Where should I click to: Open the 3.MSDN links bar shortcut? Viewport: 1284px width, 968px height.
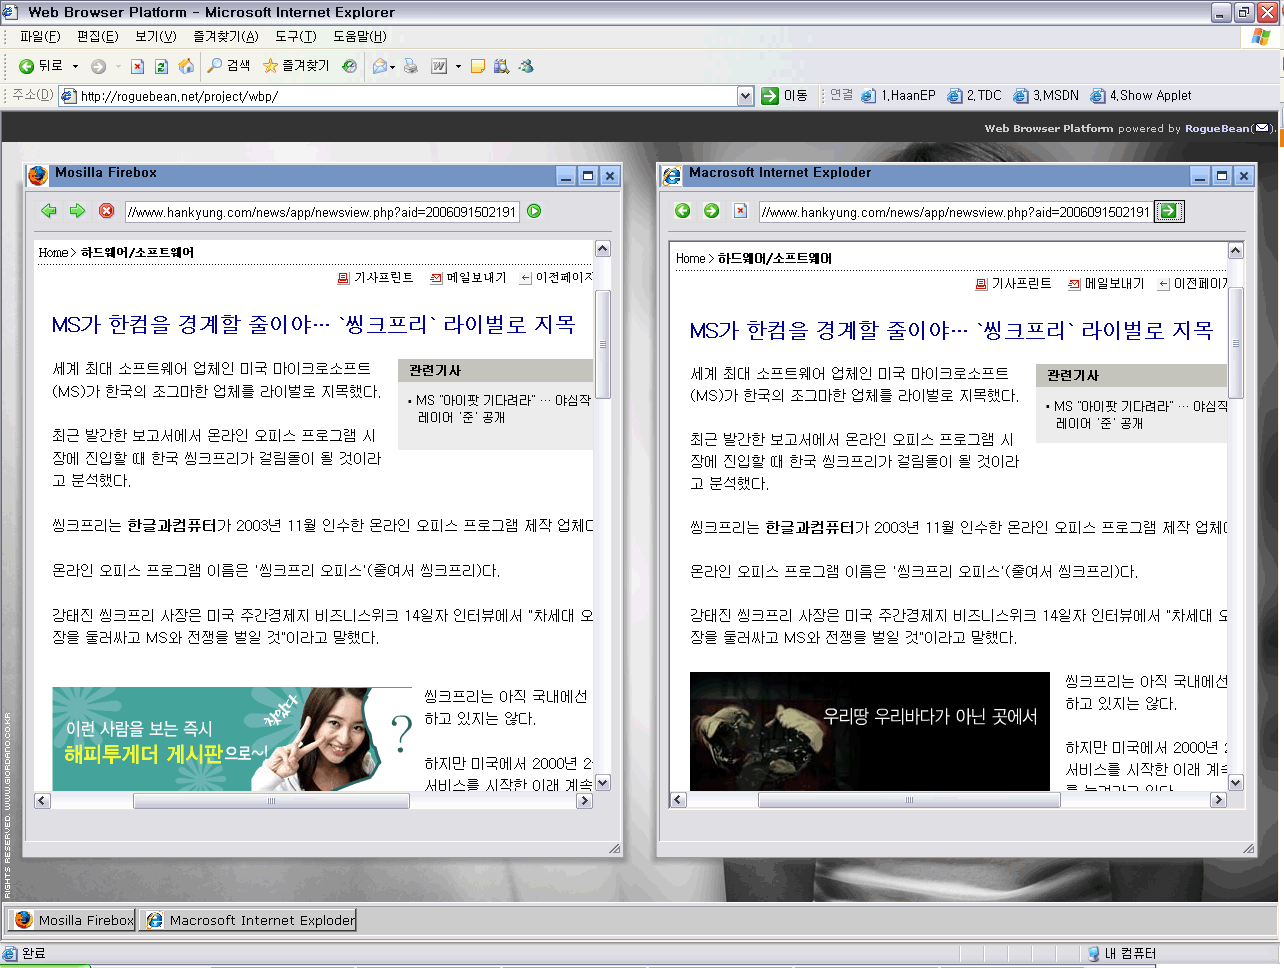click(1046, 96)
